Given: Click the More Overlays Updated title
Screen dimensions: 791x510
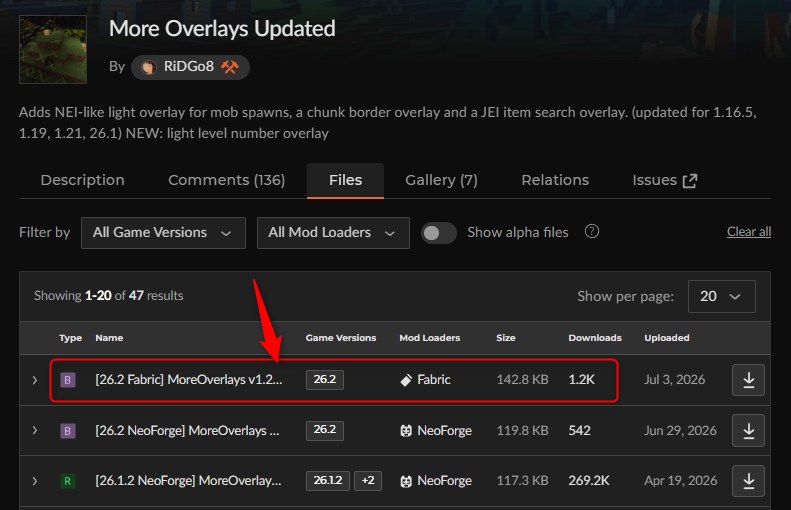Looking at the screenshot, I should [222, 29].
